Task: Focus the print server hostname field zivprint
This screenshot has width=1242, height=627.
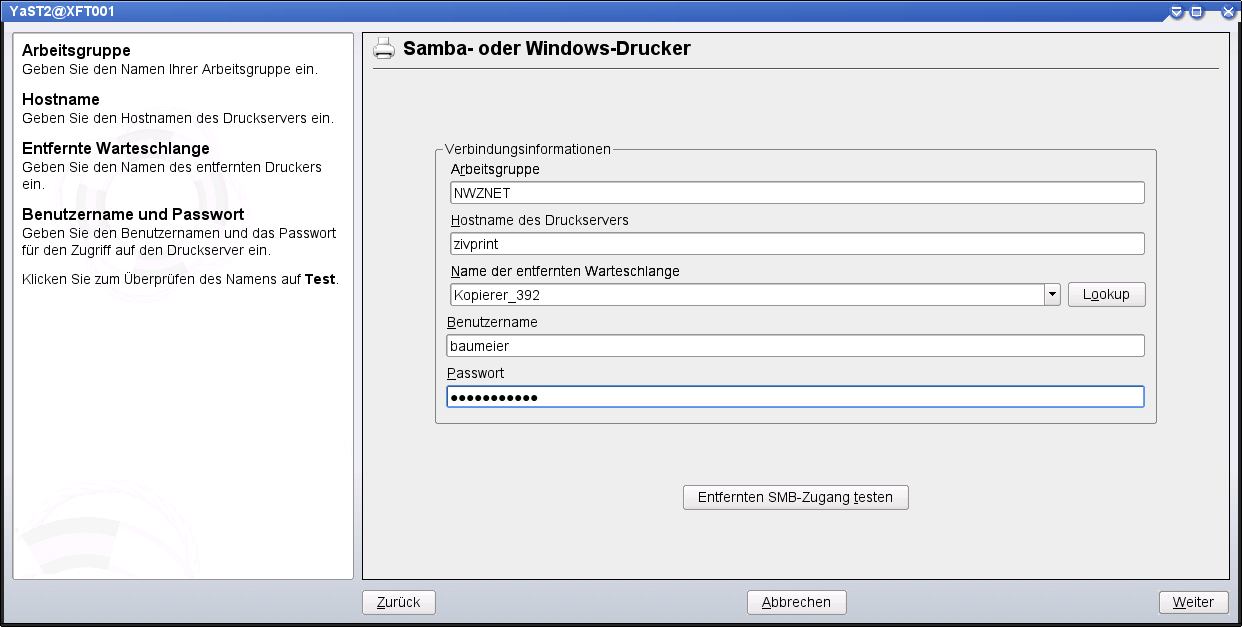Action: tap(795, 244)
